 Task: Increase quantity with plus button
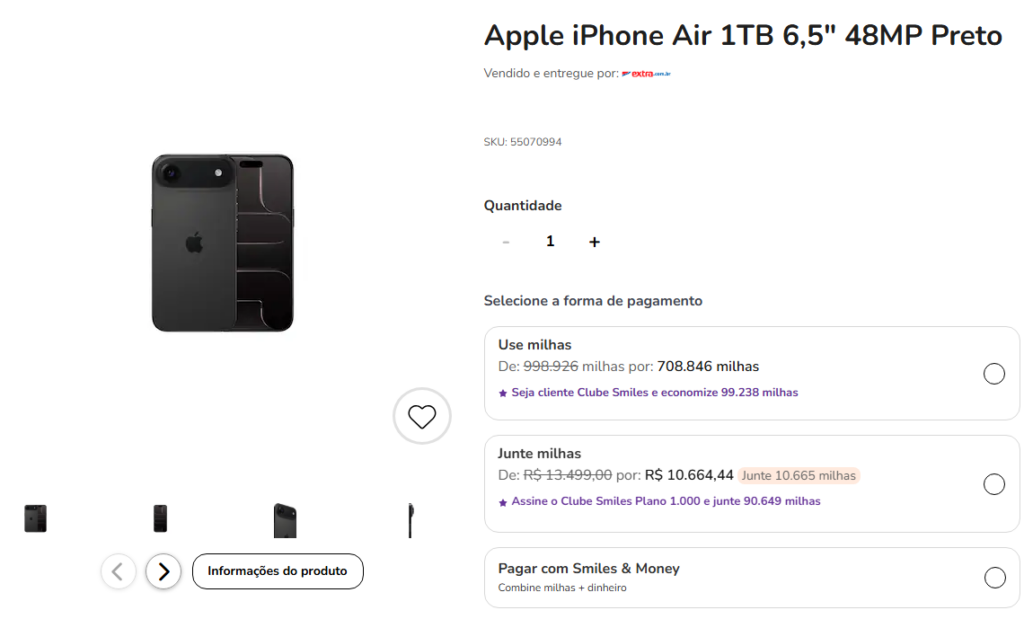[594, 242]
